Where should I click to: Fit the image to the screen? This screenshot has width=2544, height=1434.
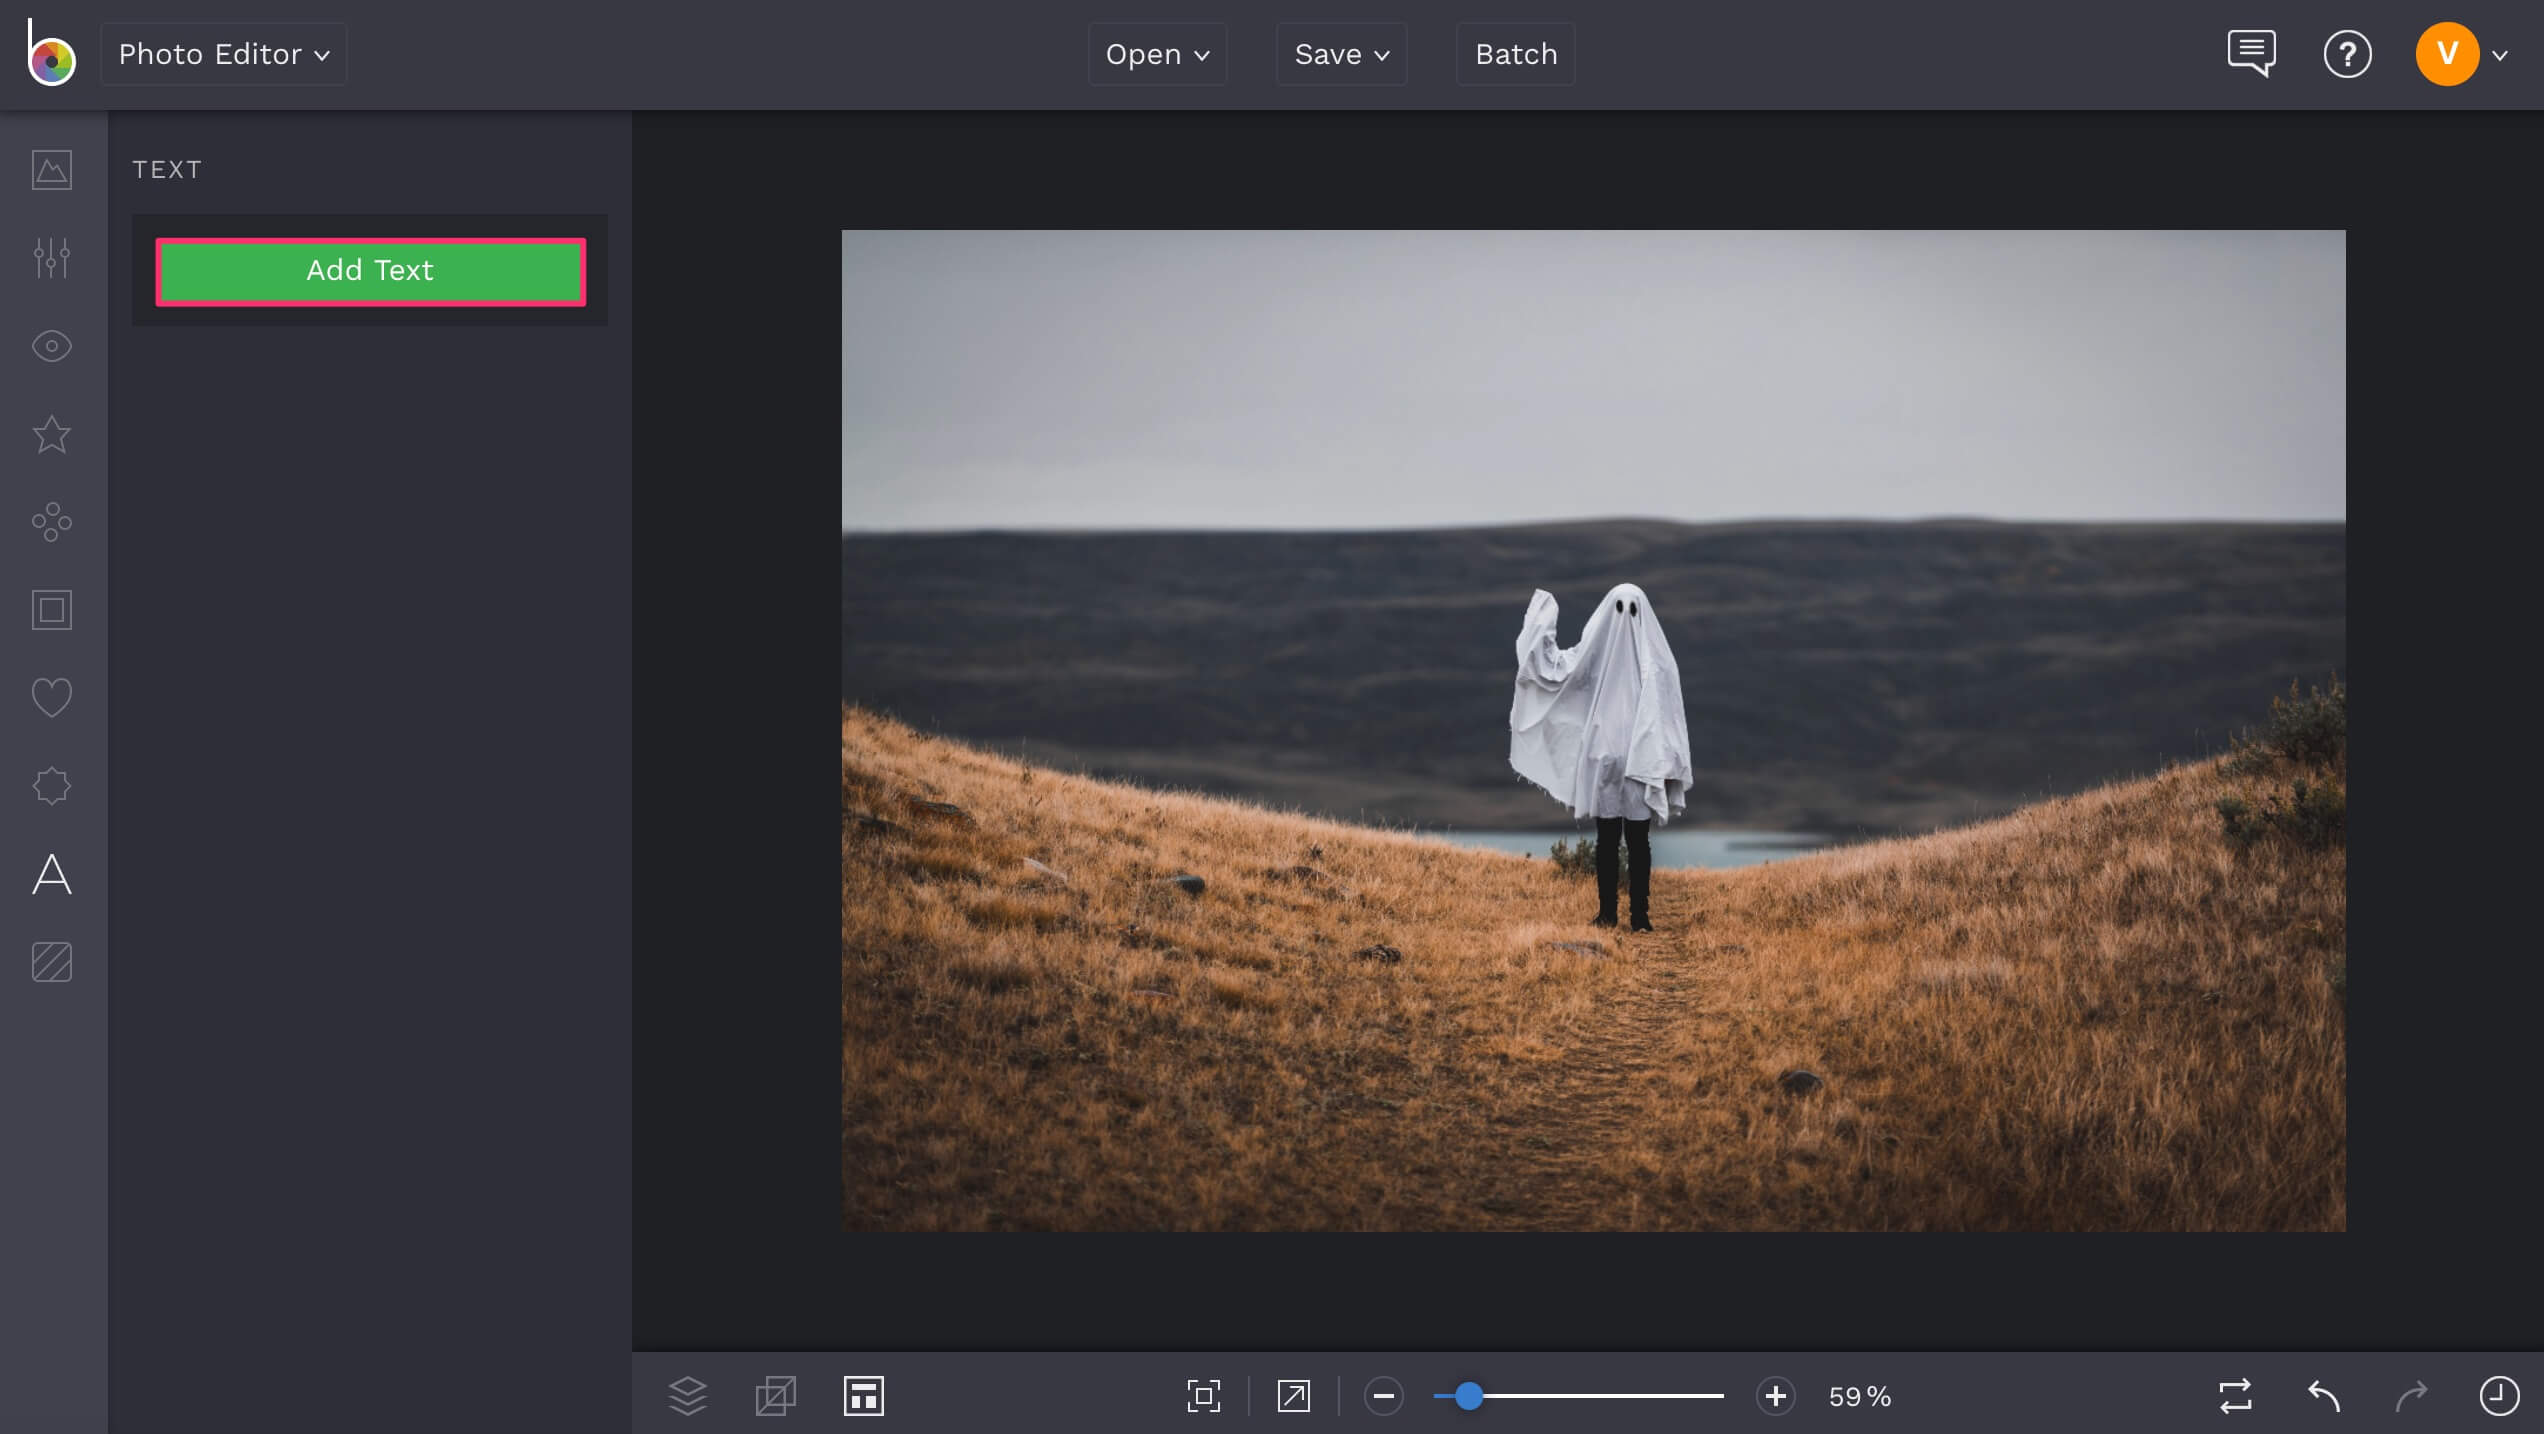[x=1203, y=1396]
